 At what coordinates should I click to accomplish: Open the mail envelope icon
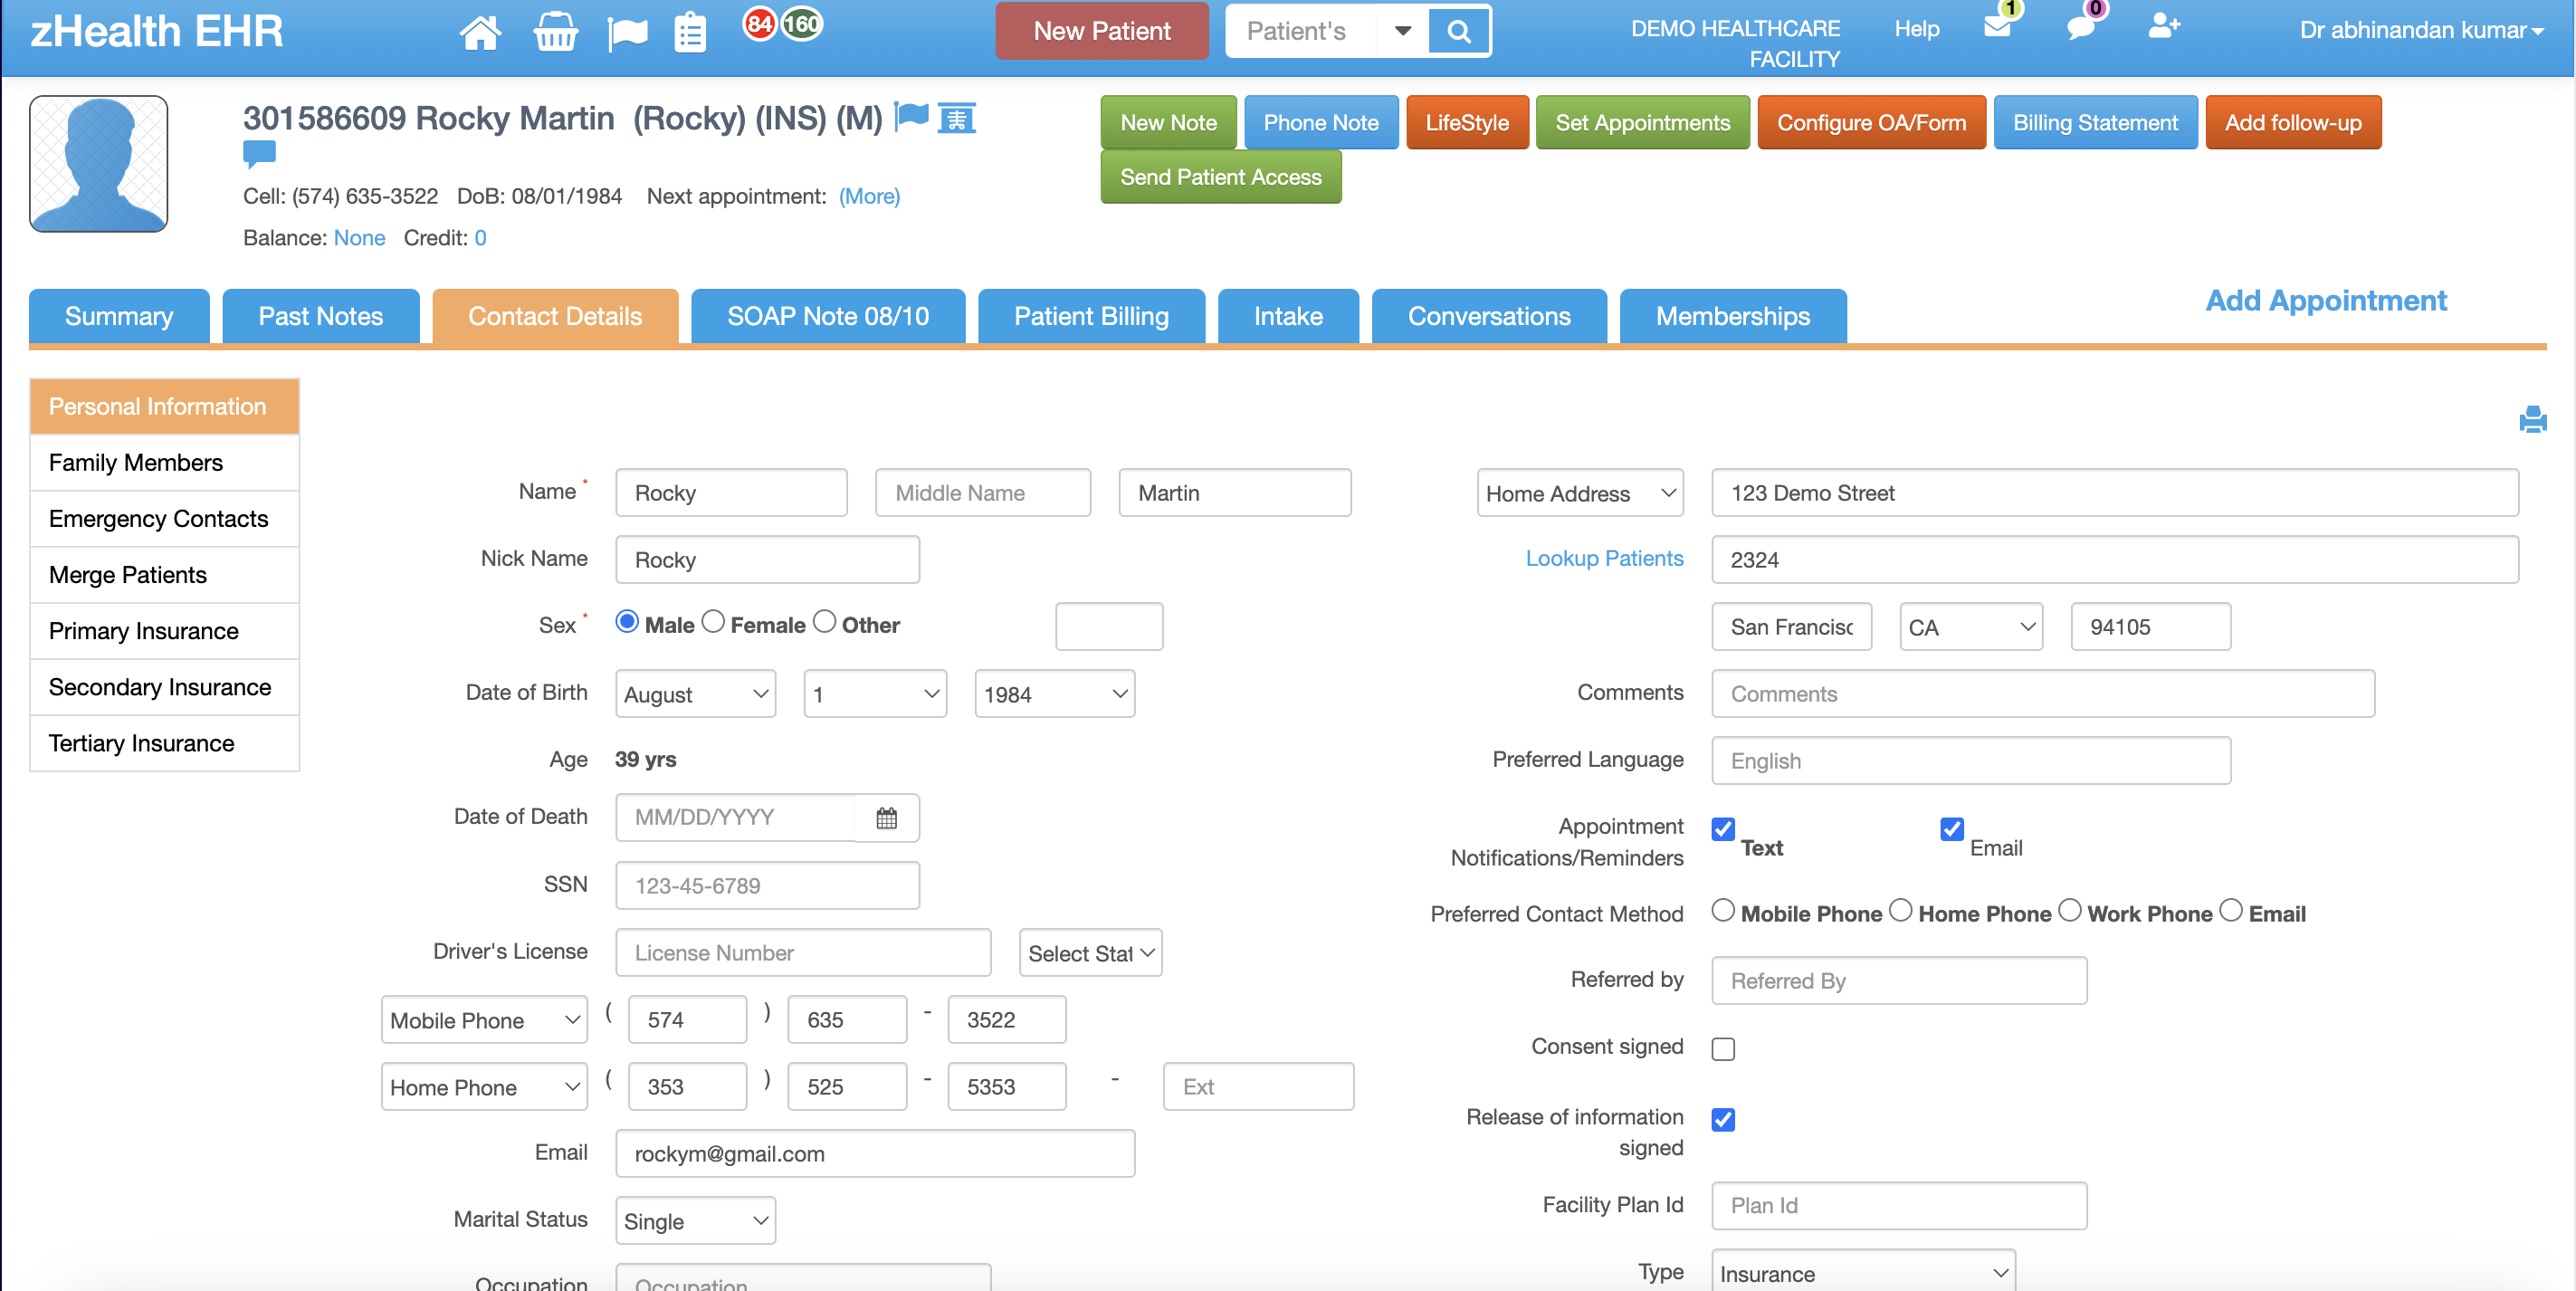pyautogui.click(x=1998, y=26)
